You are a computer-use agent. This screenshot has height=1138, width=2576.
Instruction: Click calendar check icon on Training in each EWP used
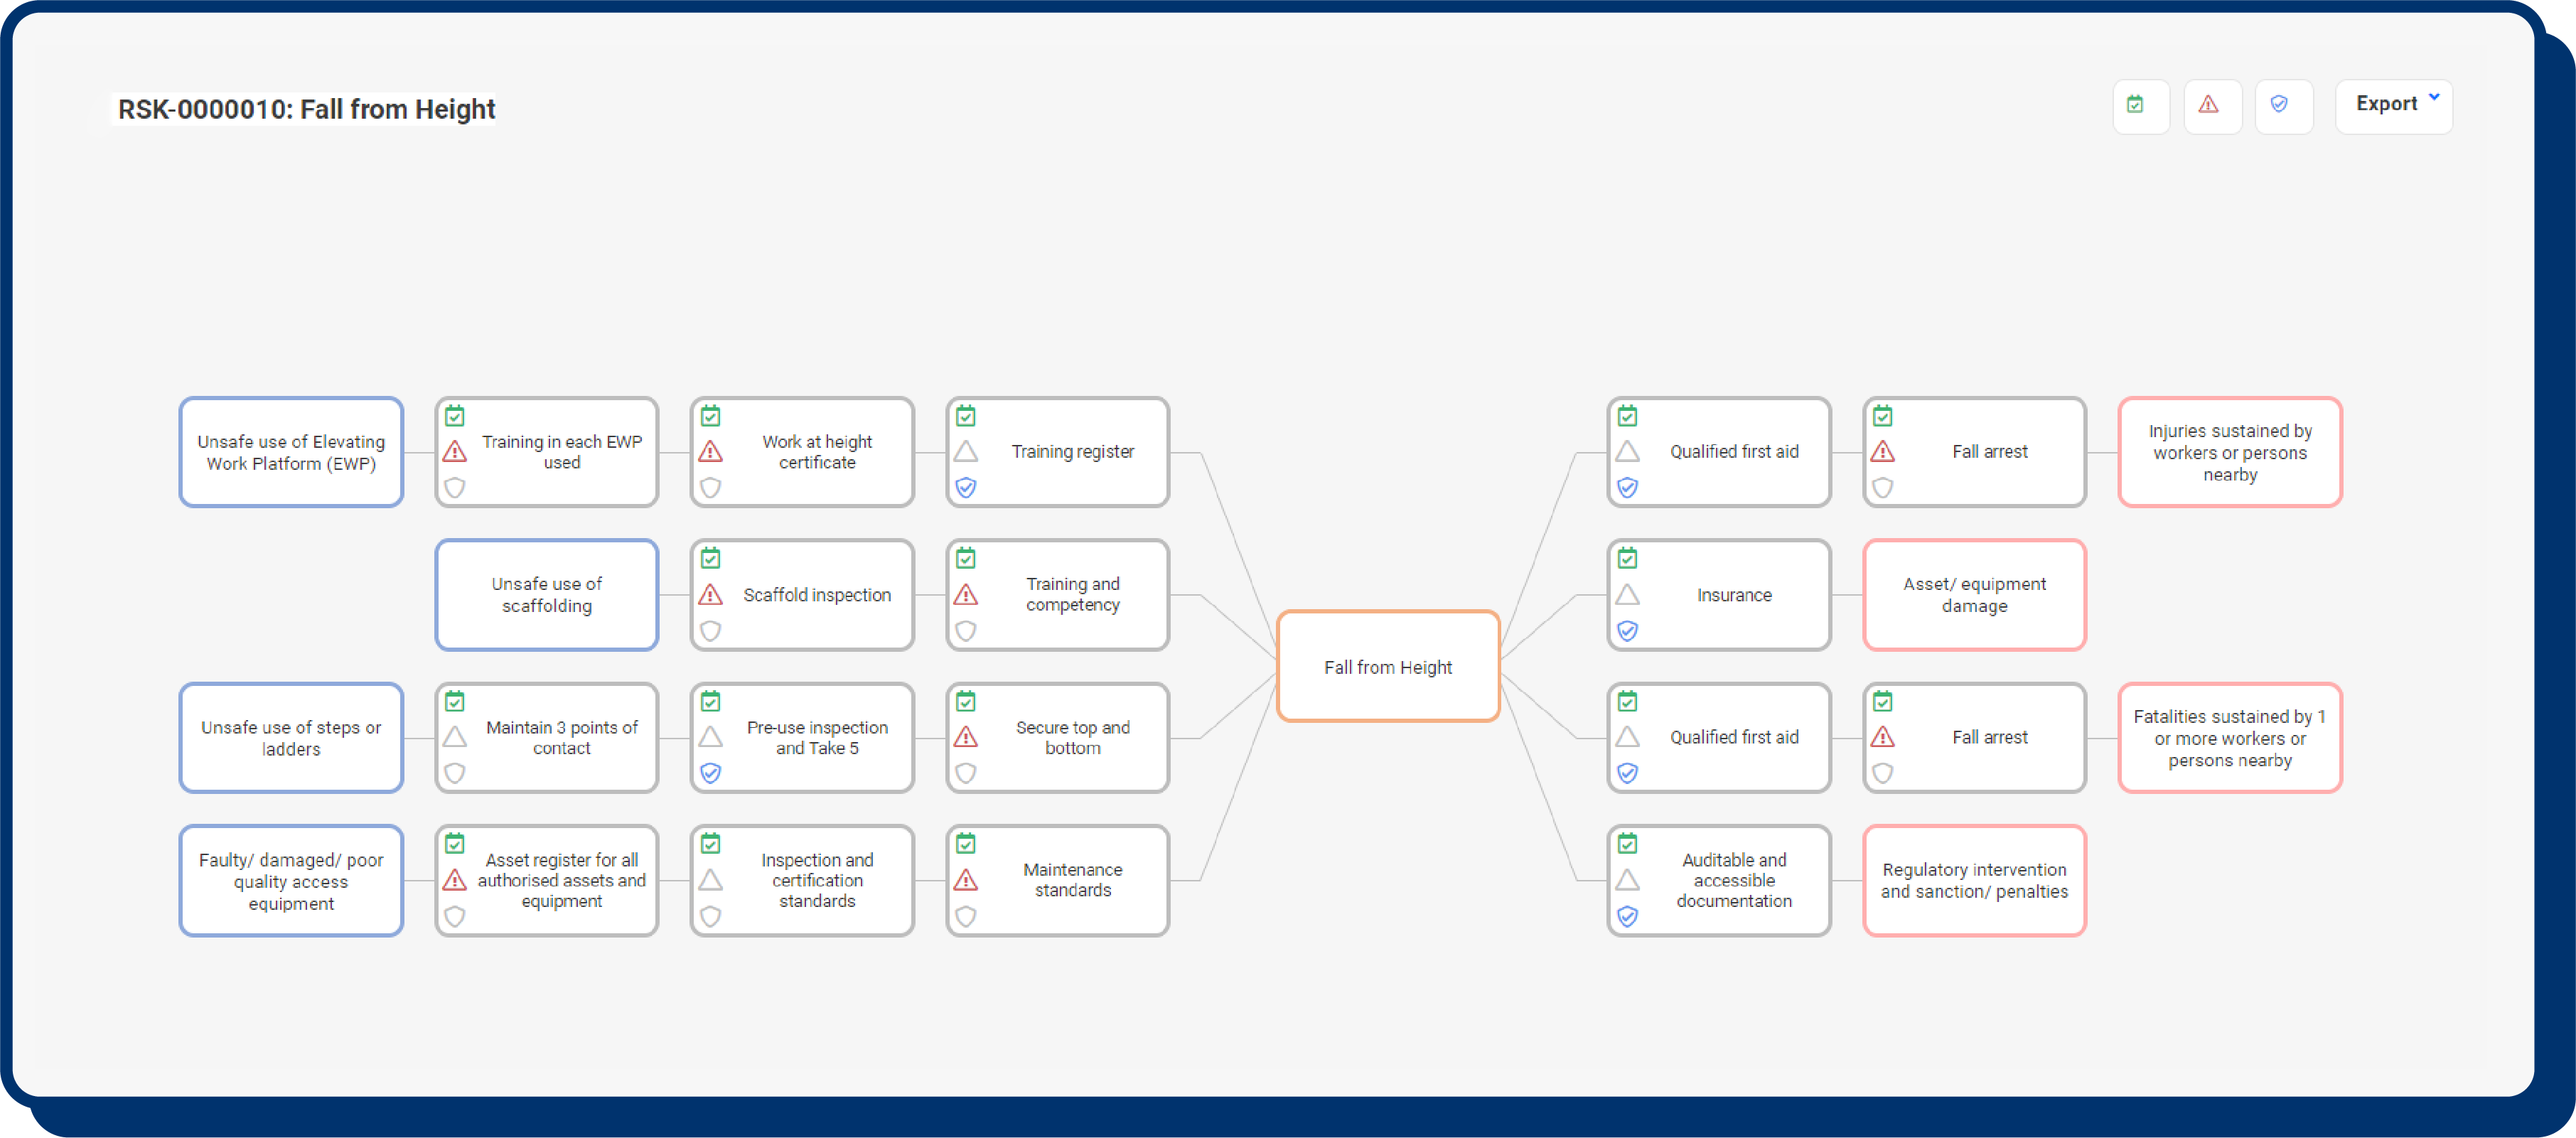[455, 415]
